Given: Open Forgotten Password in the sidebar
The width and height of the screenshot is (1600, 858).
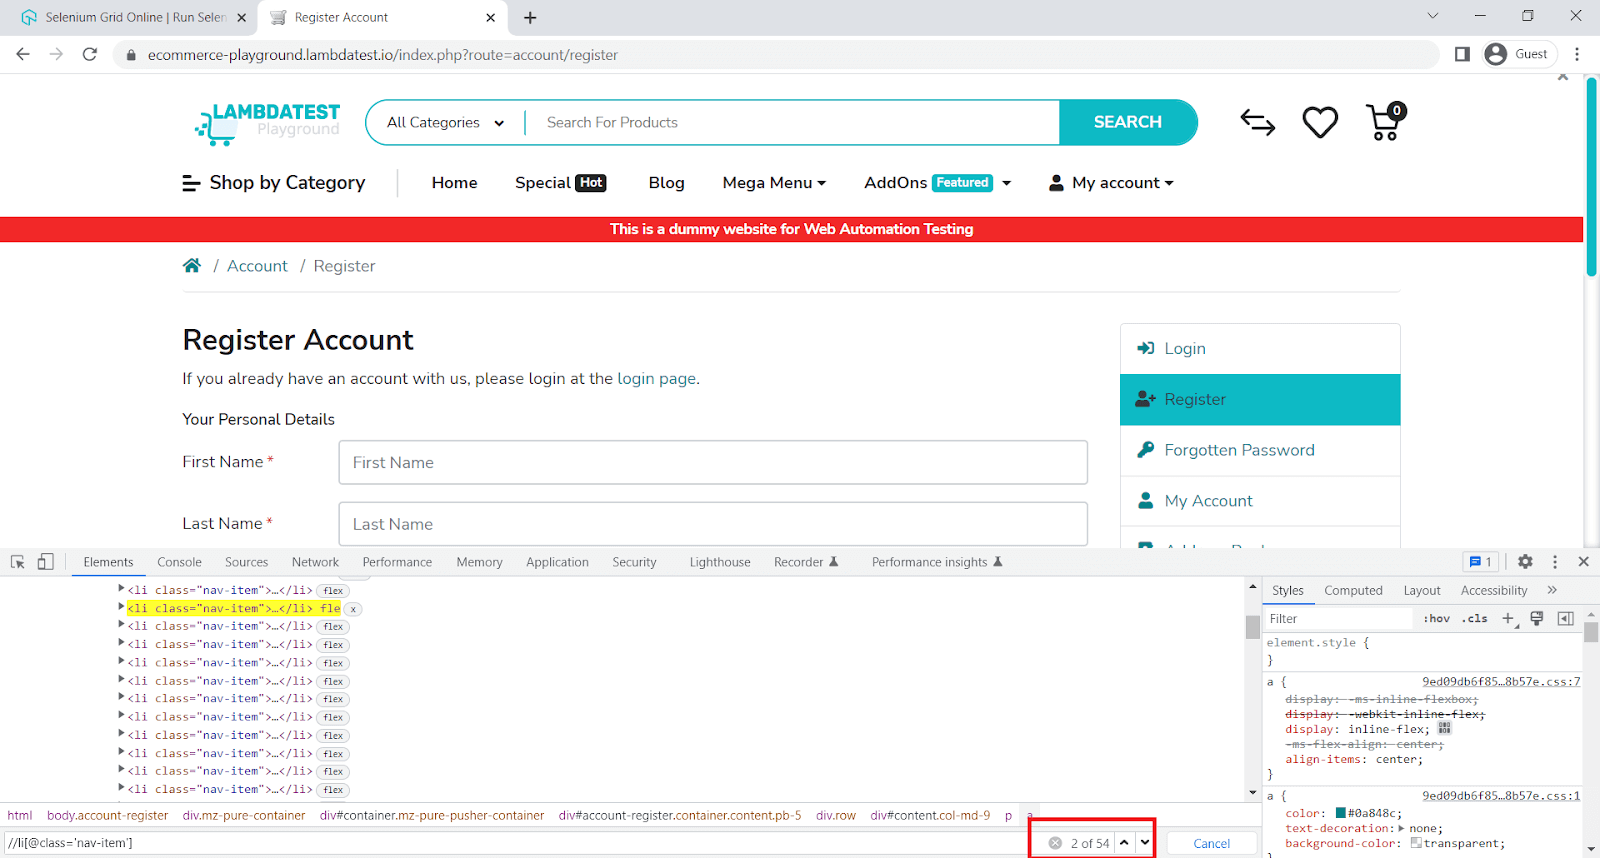Looking at the screenshot, I should (1260, 450).
